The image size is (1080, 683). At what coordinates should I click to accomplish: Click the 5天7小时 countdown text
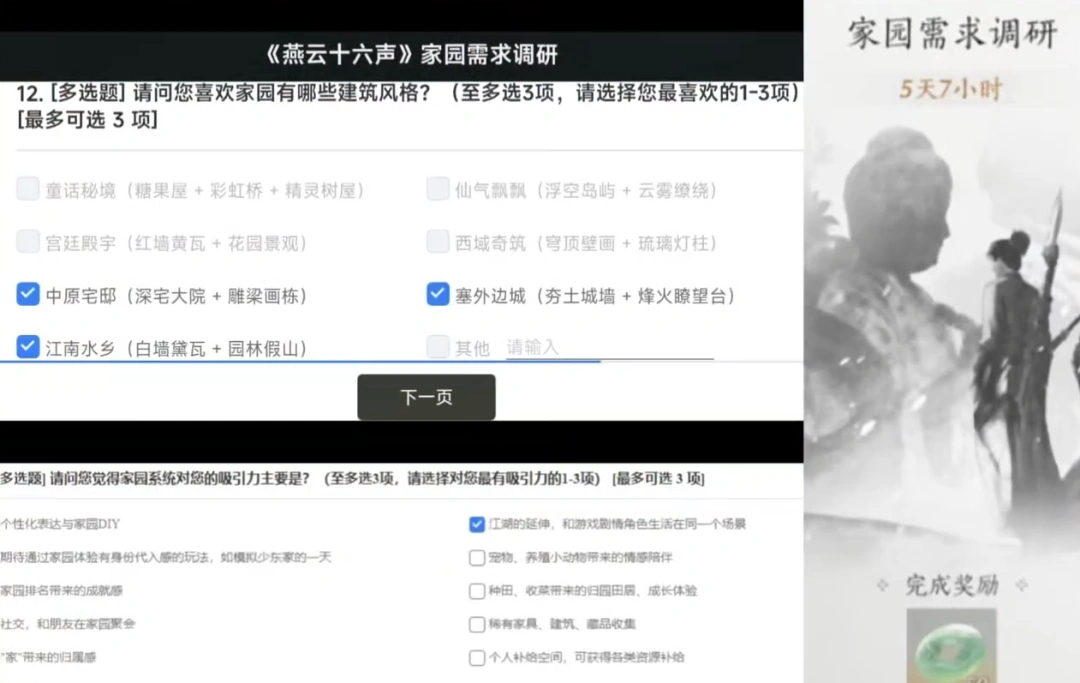[951, 90]
